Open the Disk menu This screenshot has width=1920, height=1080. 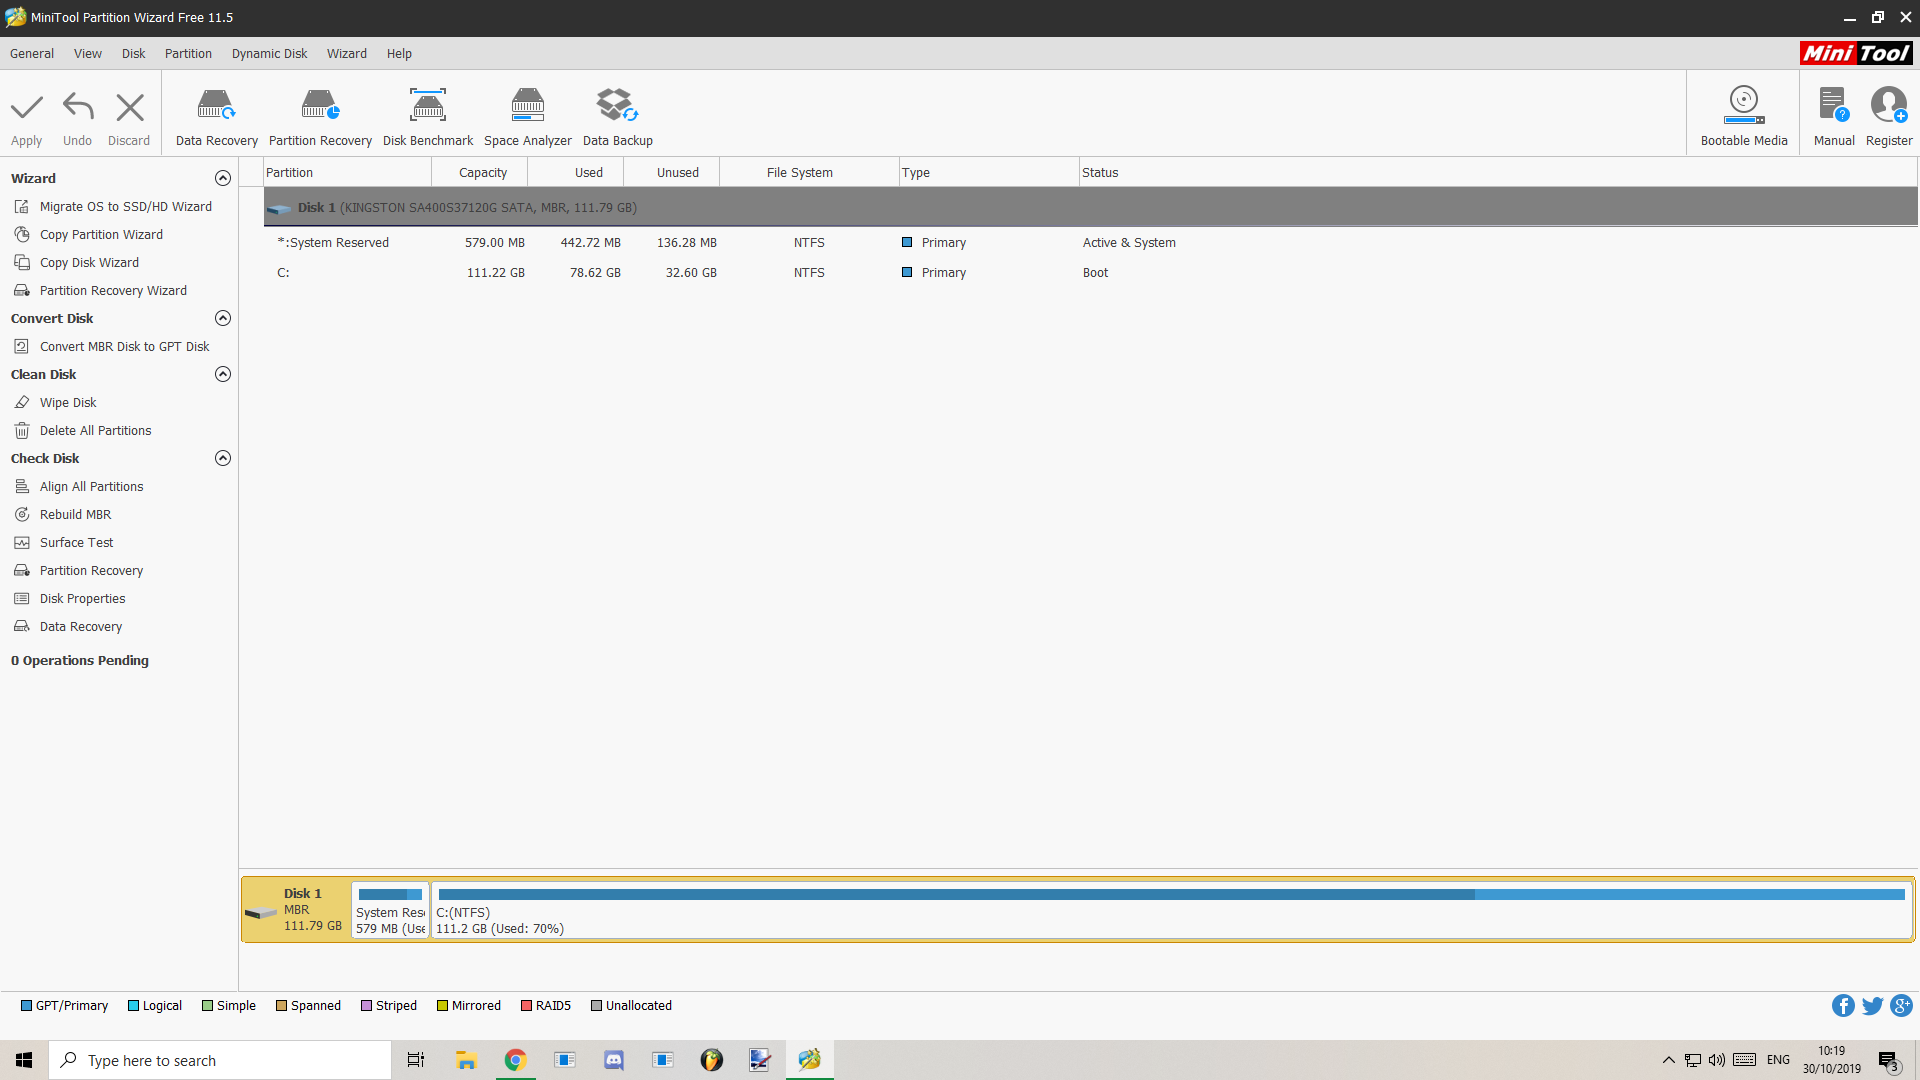point(133,53)
